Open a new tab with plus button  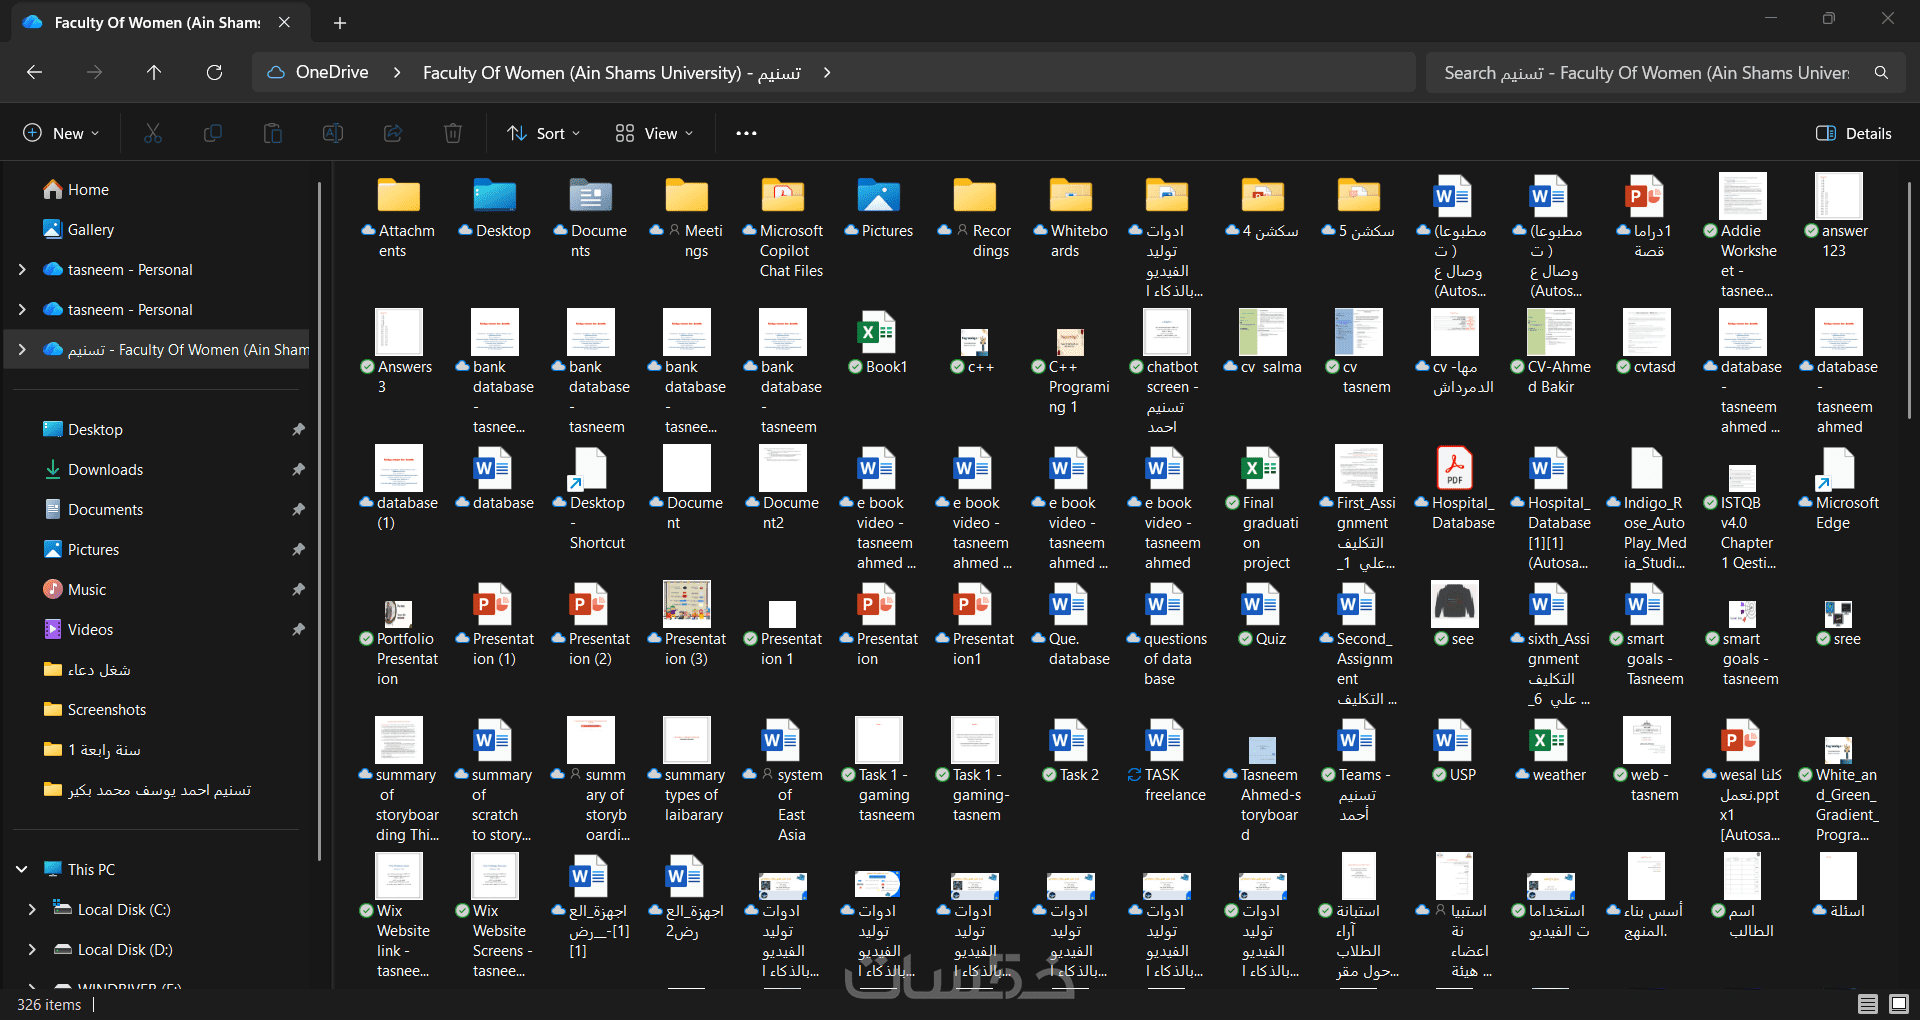(x=340, y=22)
